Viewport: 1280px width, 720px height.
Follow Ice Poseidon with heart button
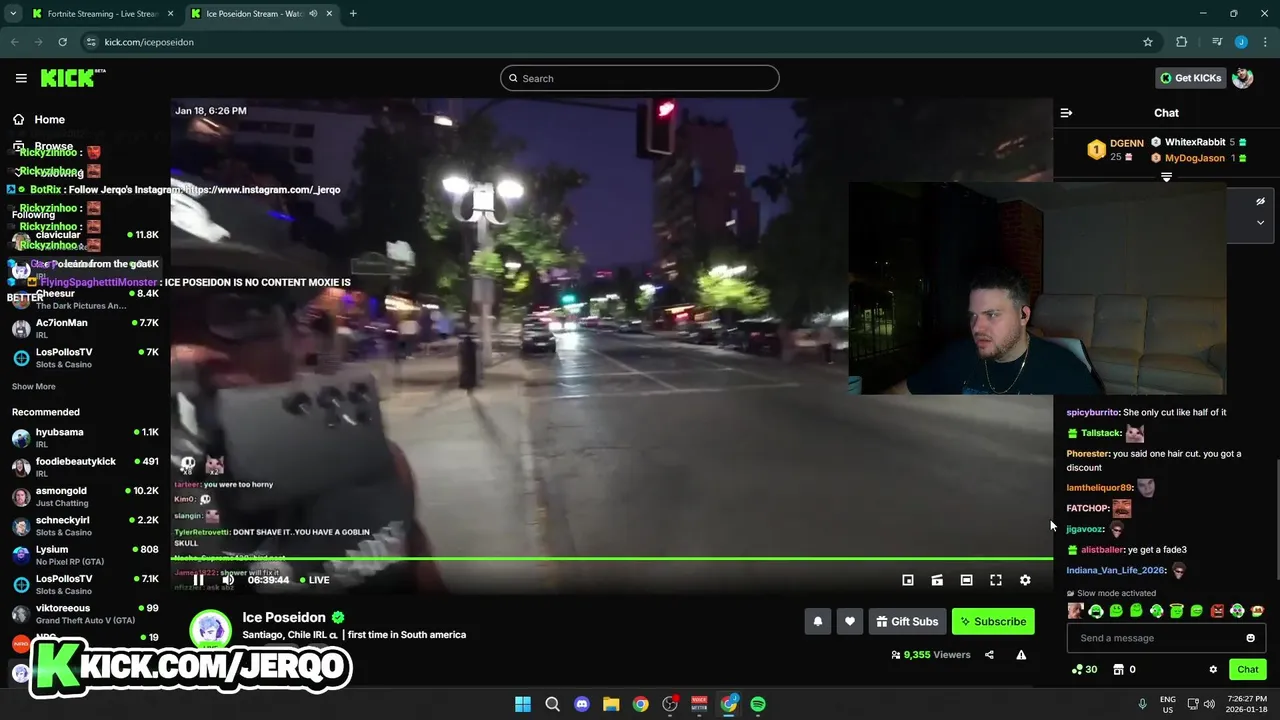[x=850, y=621]
